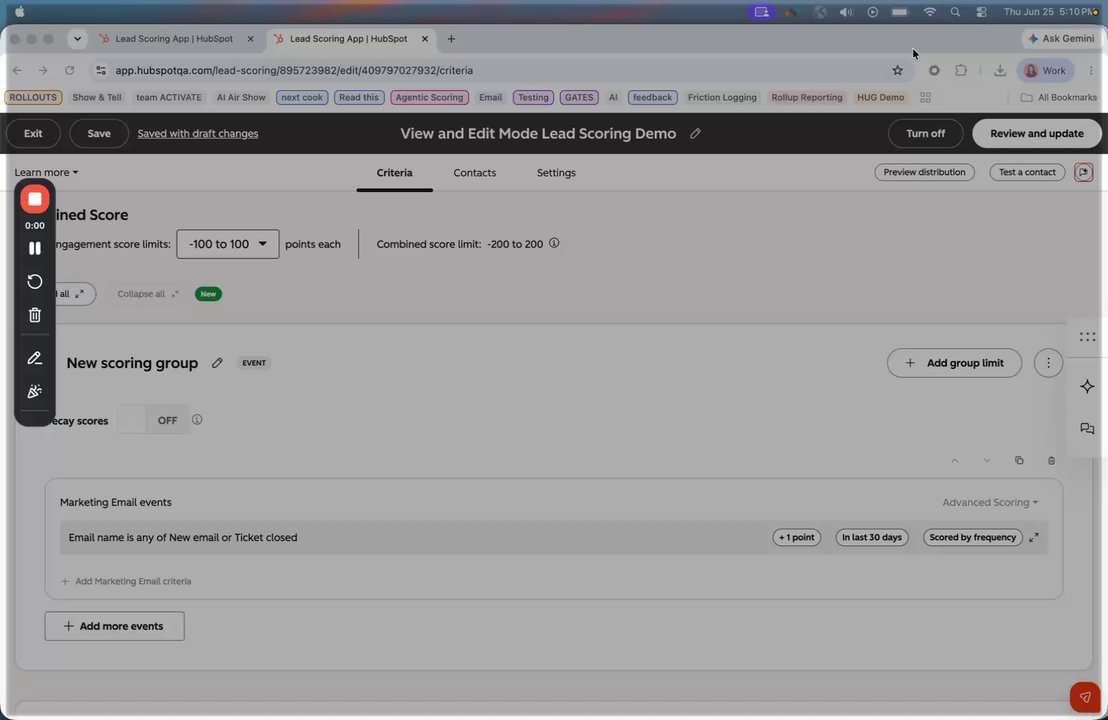Rename New scoring group via pencil icon
1108x720 pixels.
(x=217, y=362)
